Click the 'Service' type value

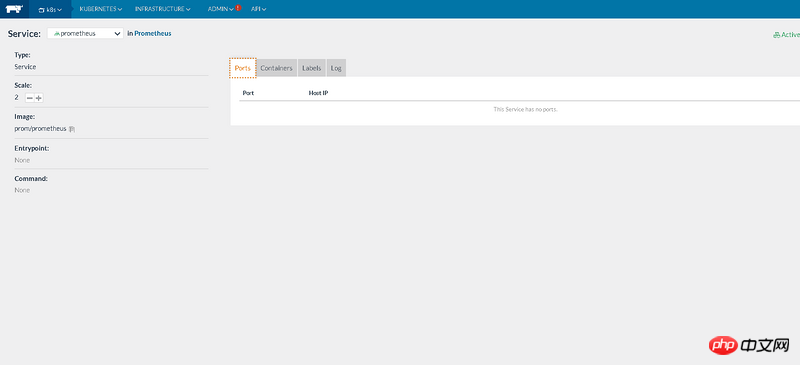[x=25, y=66]
